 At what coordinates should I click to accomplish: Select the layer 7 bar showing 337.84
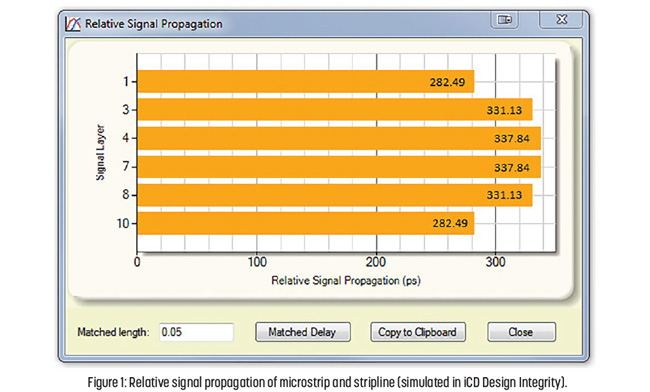click(x=339, y=167)
